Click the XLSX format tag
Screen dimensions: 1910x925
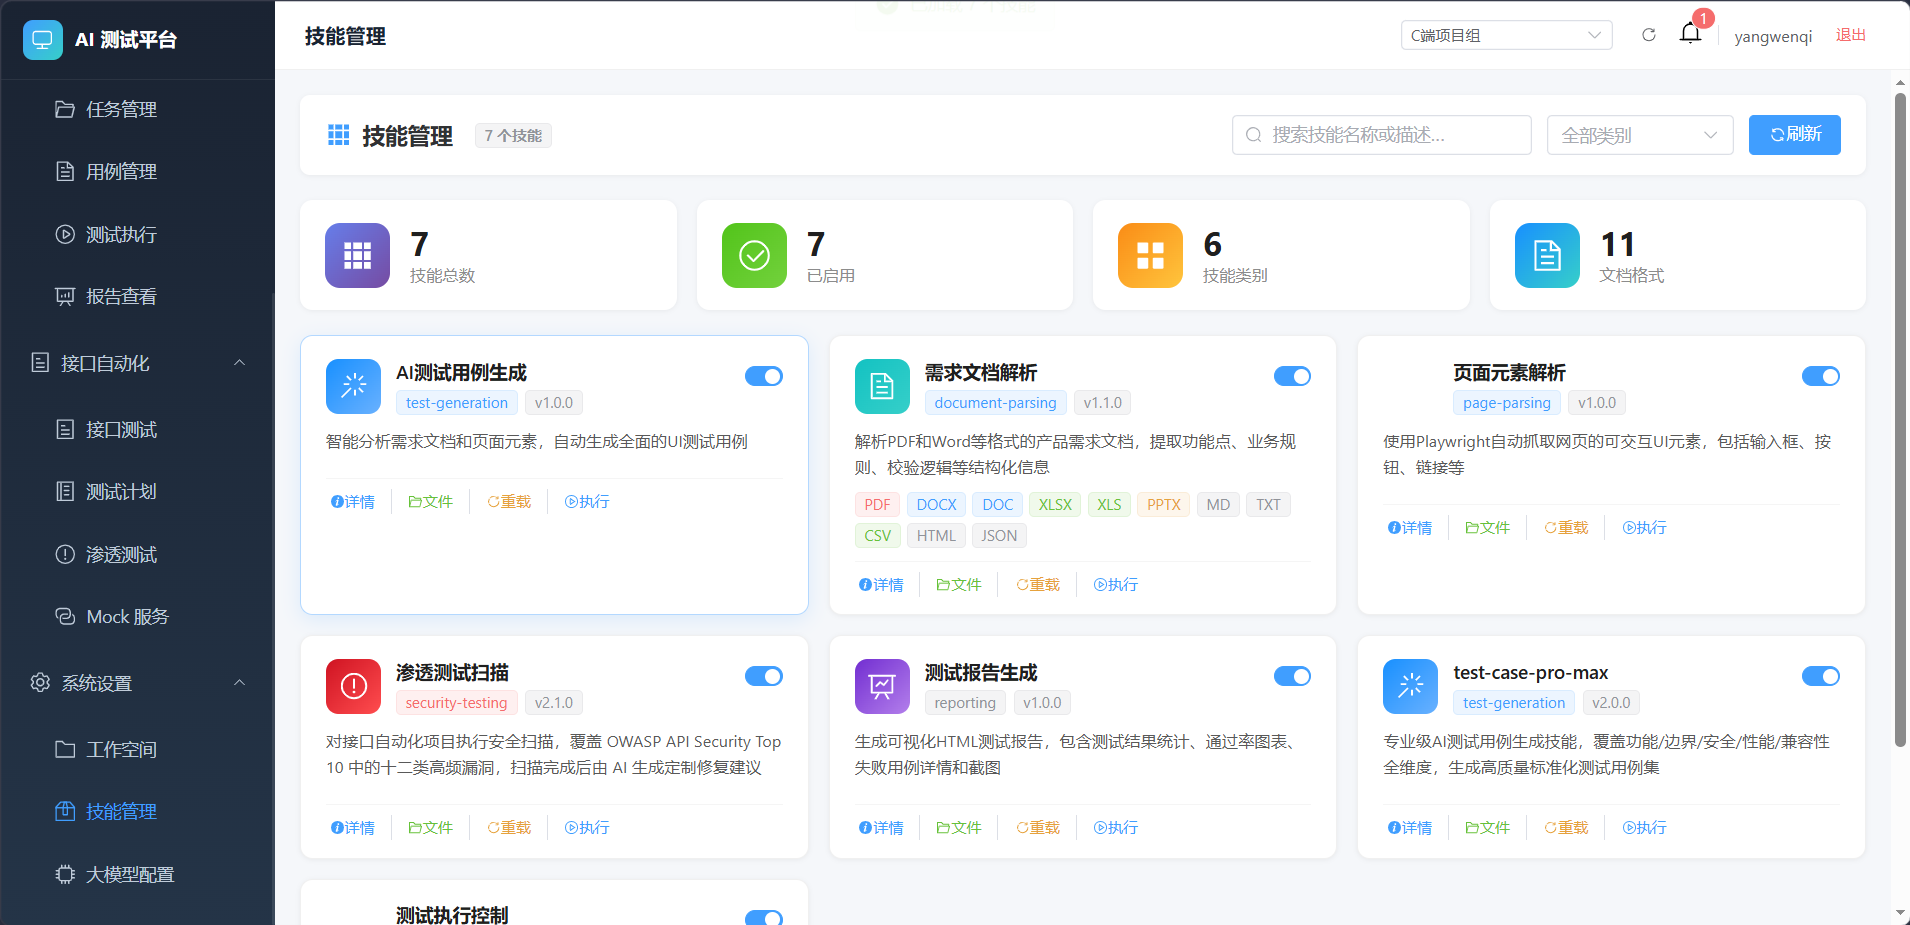tap(1055, 505)
